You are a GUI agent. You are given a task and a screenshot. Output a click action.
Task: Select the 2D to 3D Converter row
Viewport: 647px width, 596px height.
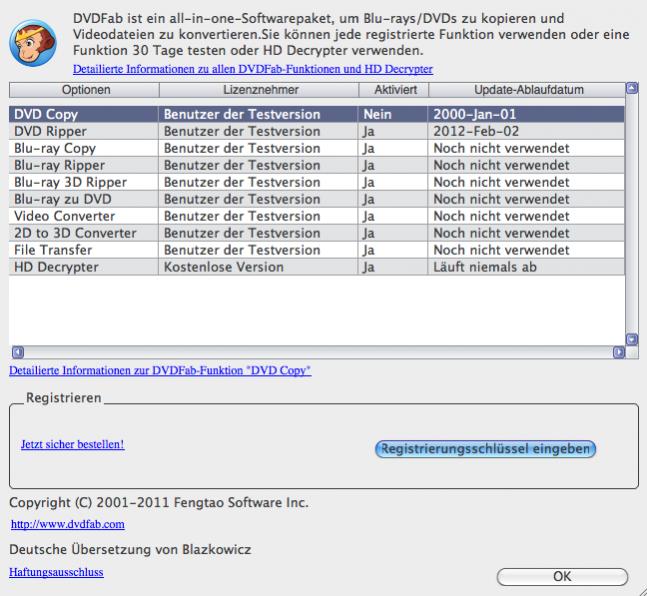pyautogui.click(x=317, y=233)
